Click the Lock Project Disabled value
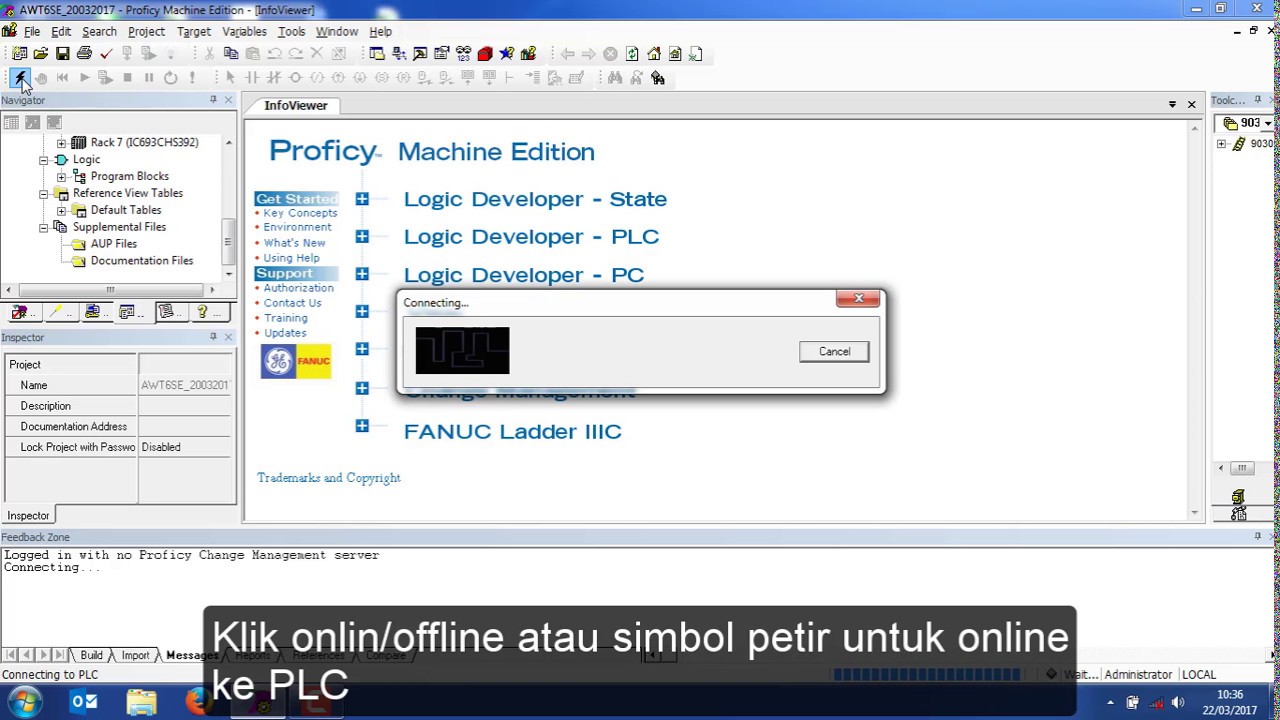This screenshot has width=1280, height=720. coord(186,447)
